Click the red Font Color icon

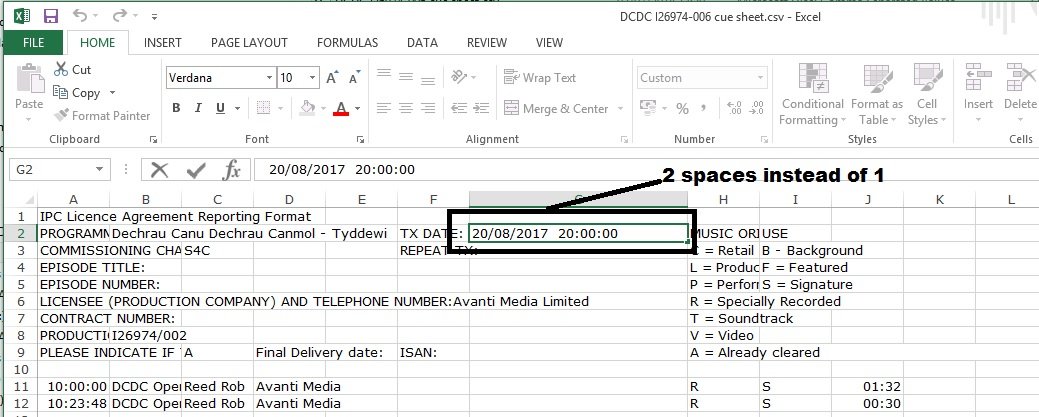tap(341, 108)
